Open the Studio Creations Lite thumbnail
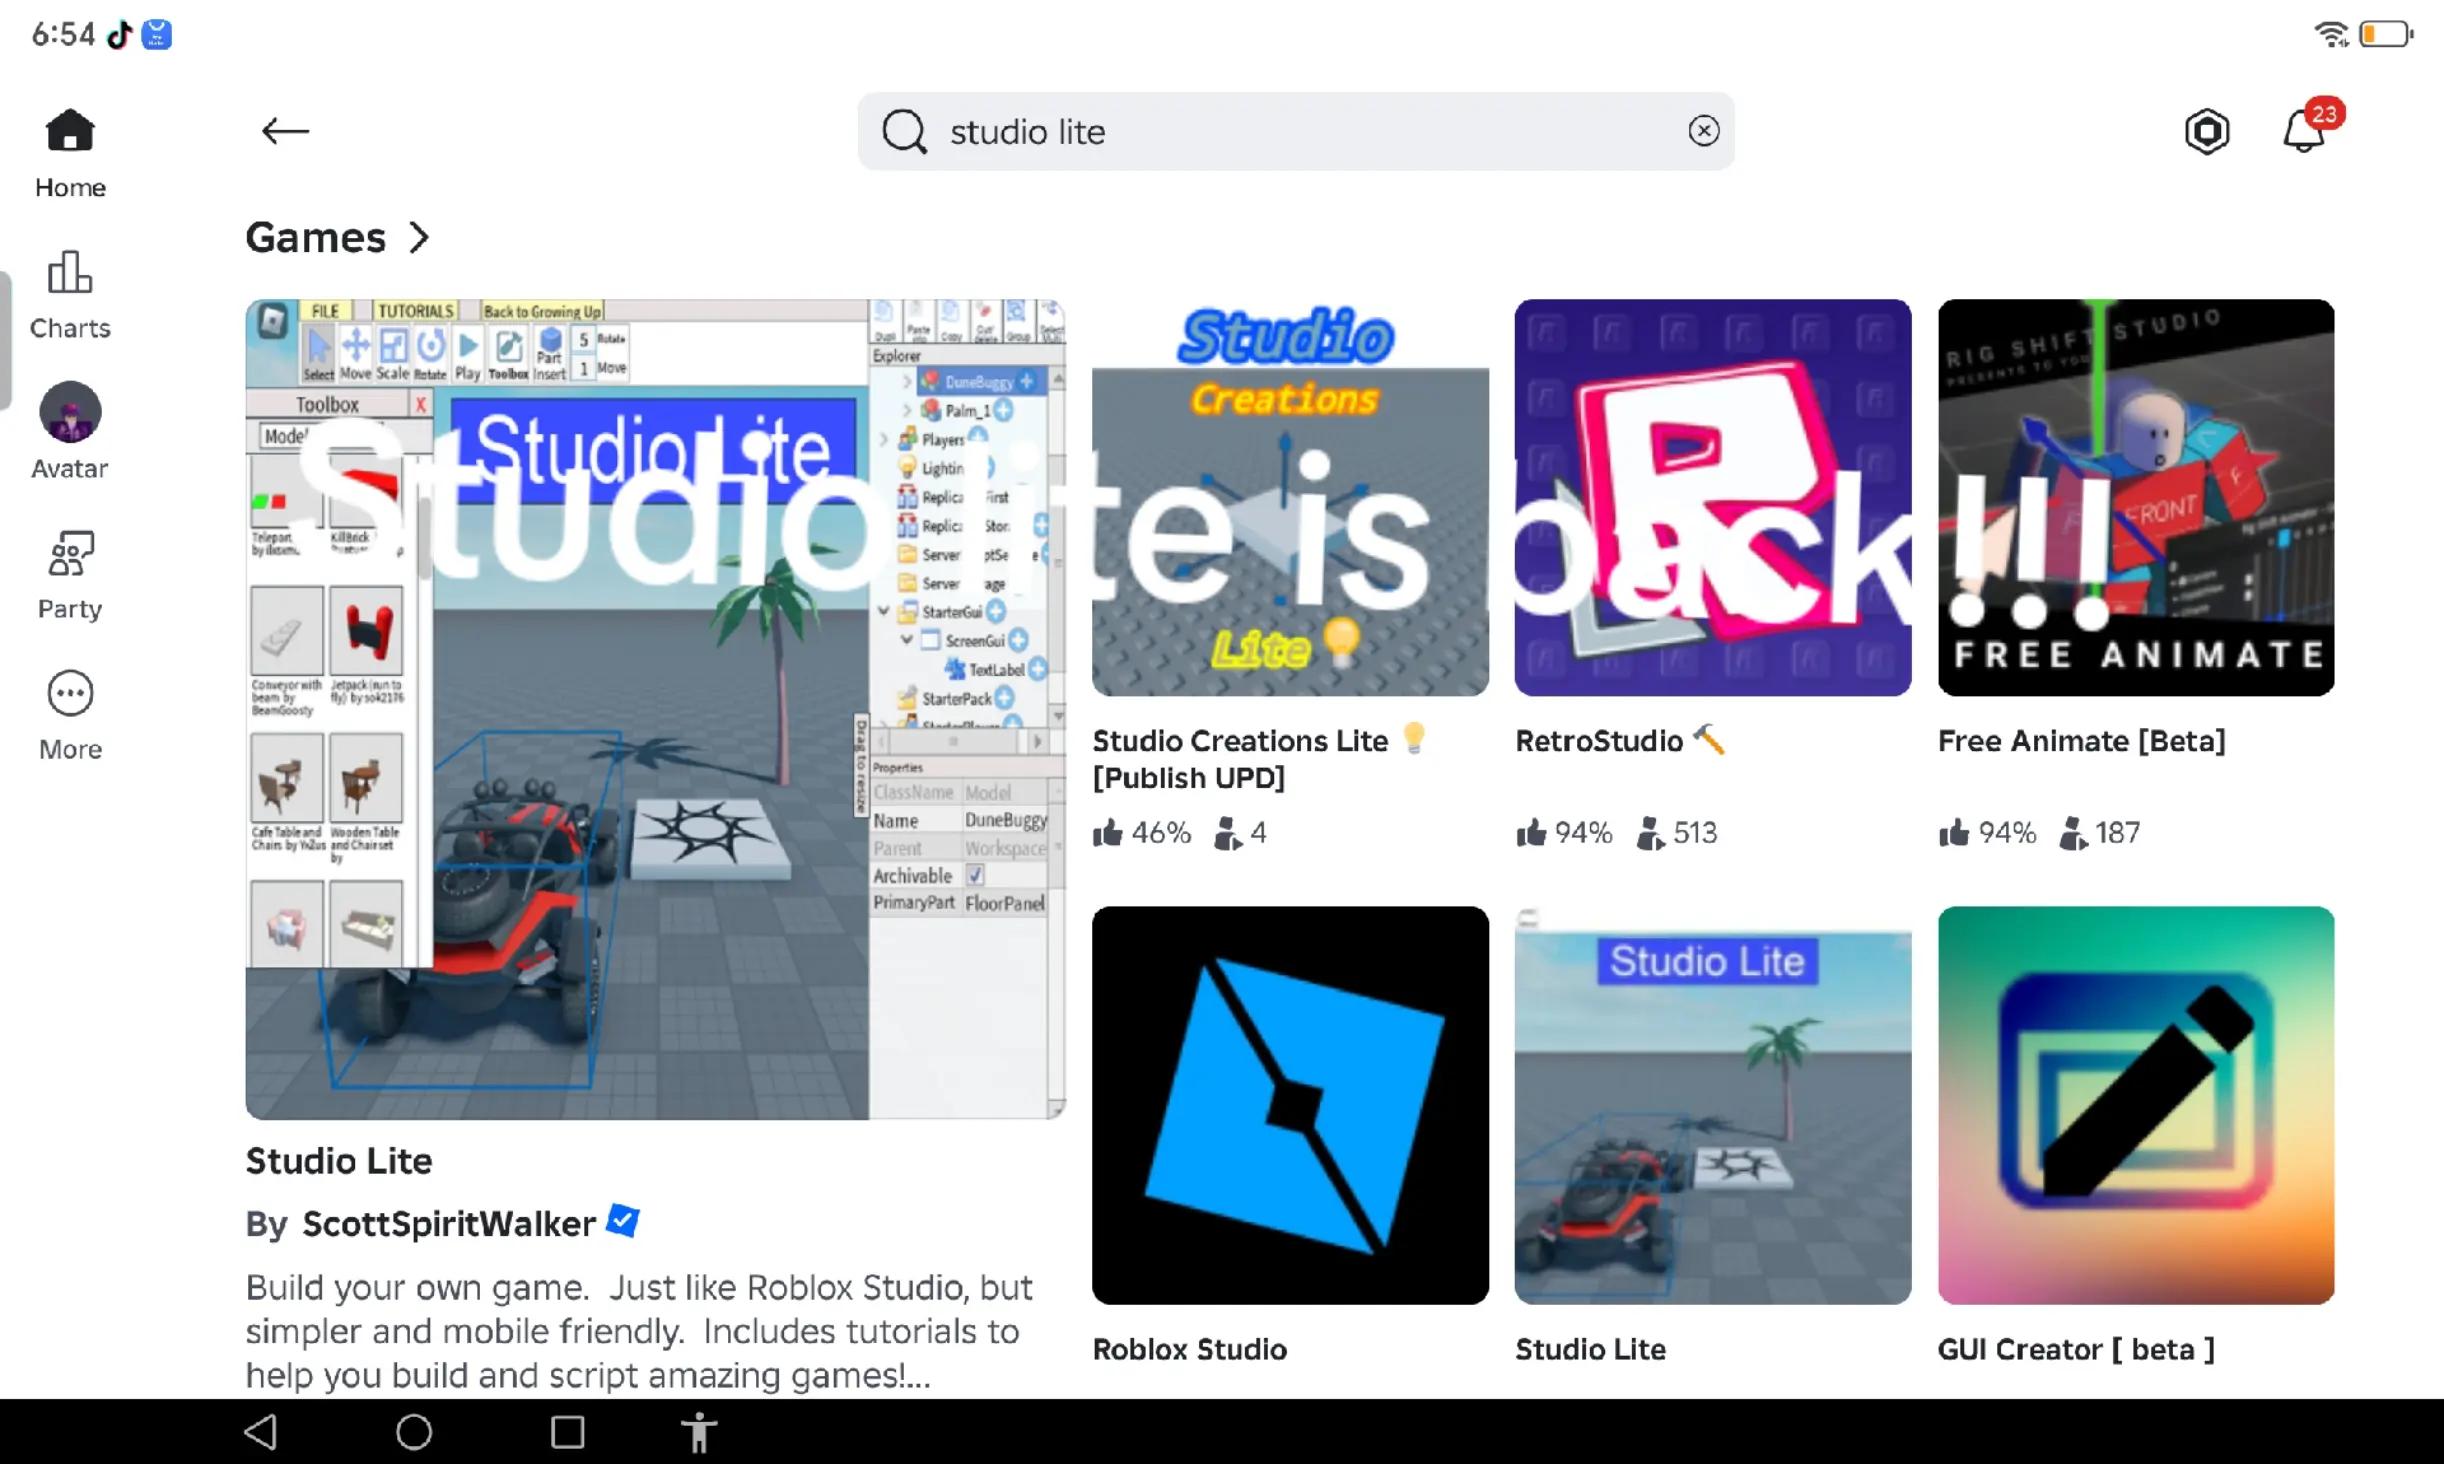 pyautogui.click(x=1290, y=497)
